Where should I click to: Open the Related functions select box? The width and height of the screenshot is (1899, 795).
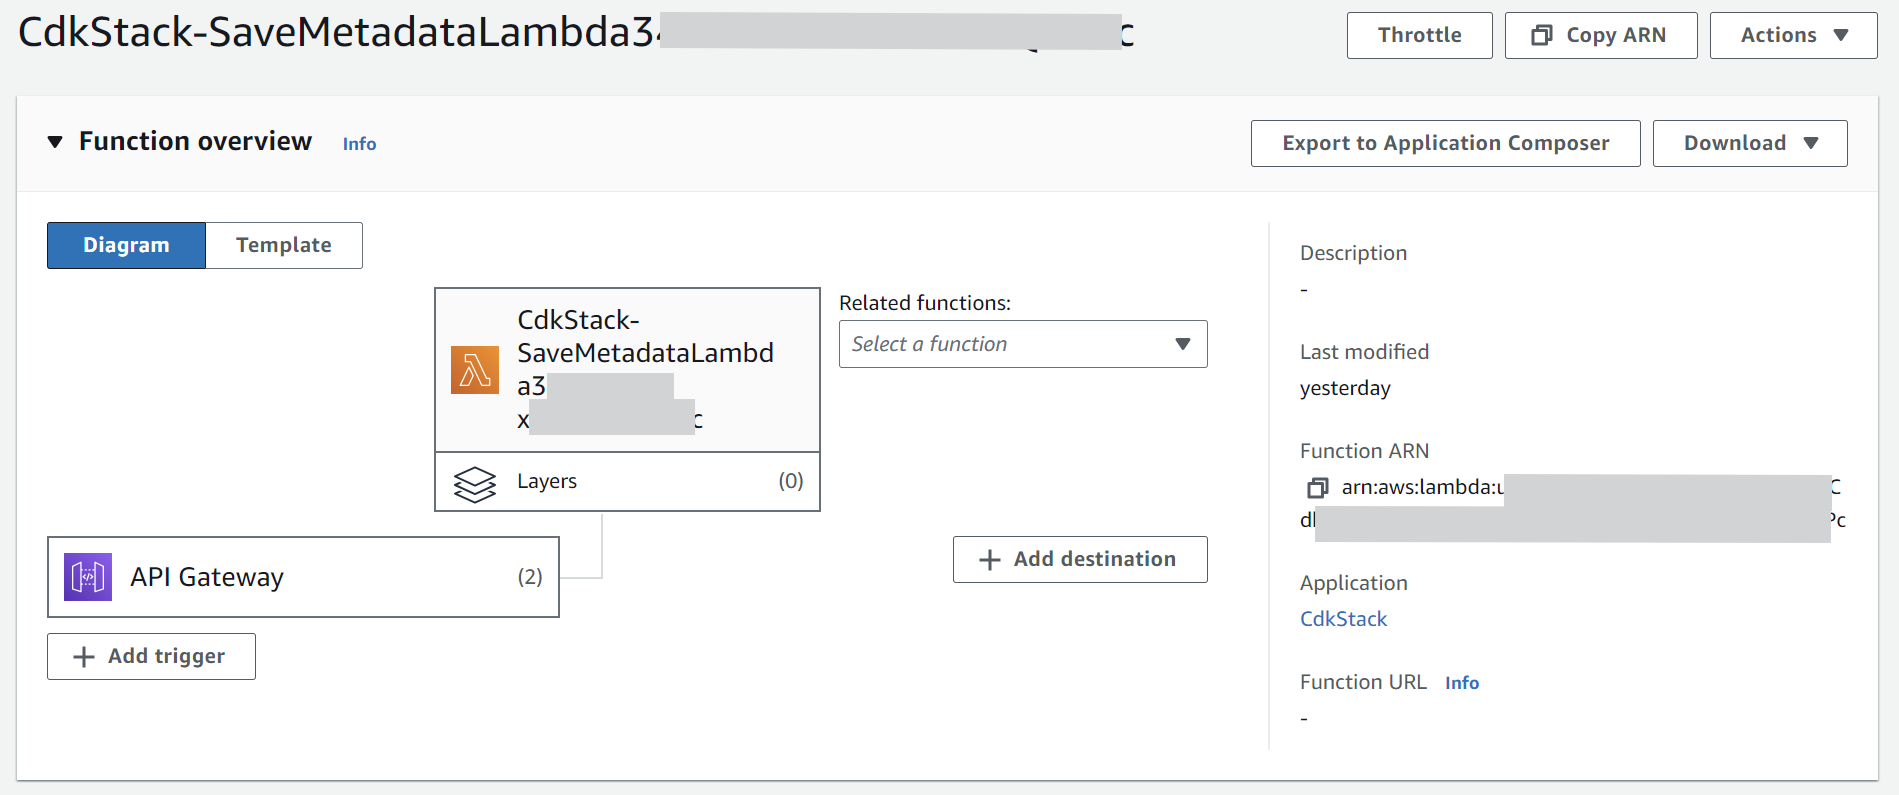(x=1022, y=344)
